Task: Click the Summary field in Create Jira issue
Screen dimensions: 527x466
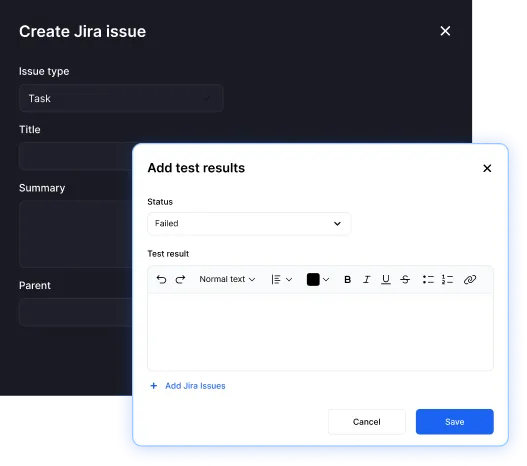Action: 76,234
